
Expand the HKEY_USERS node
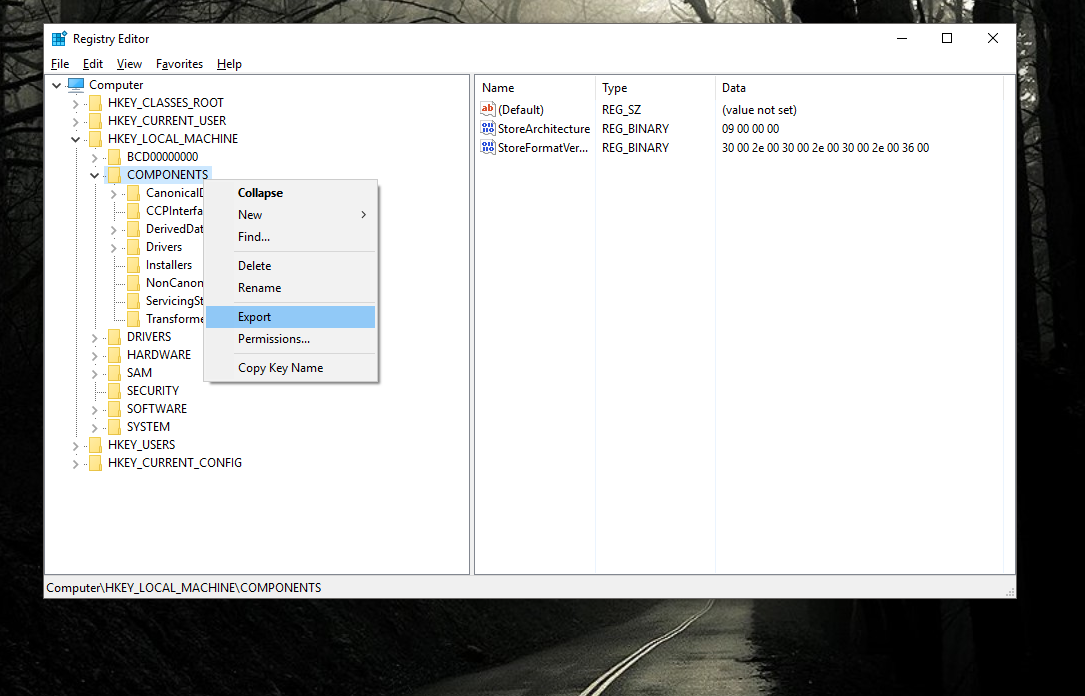pos(75,446)
